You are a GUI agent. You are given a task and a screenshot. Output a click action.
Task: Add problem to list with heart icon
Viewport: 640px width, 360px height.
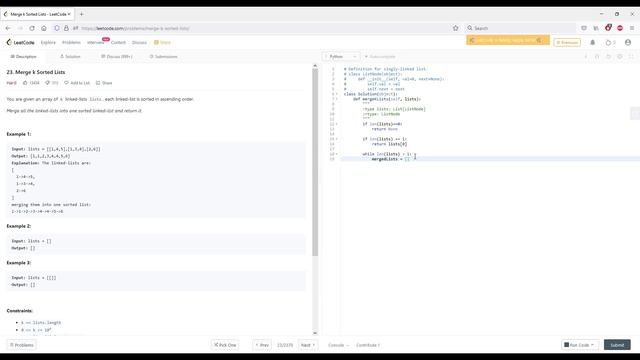[66, 83]
